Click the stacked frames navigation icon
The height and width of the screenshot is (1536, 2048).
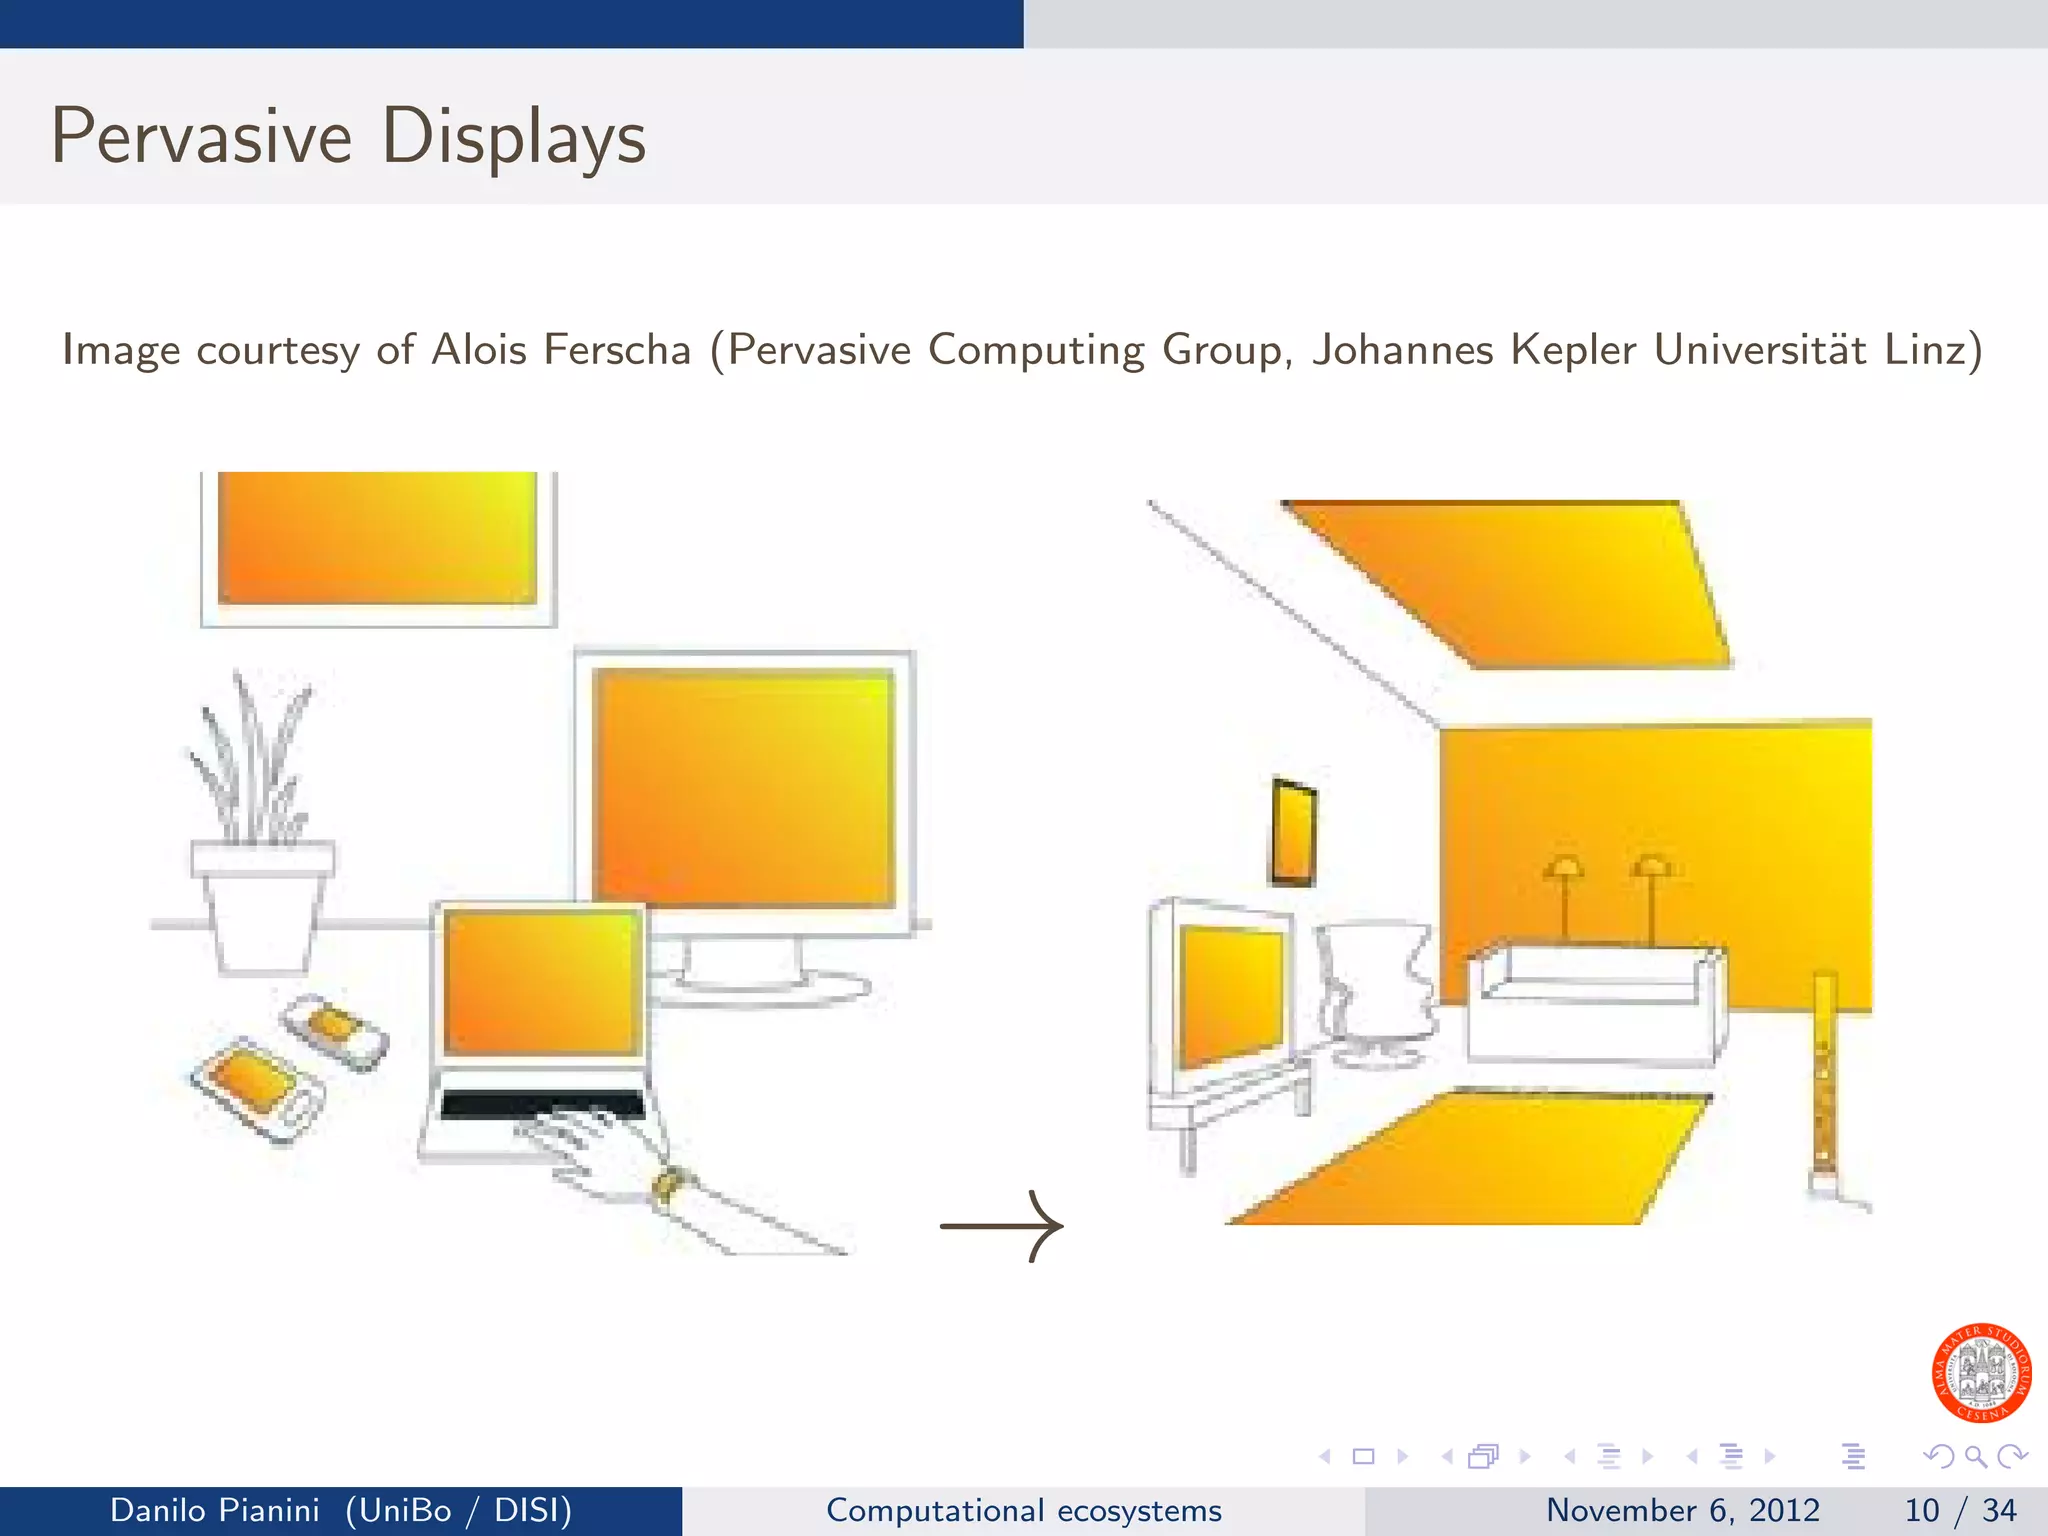pyautogui.click(x=1484, y=1457)
